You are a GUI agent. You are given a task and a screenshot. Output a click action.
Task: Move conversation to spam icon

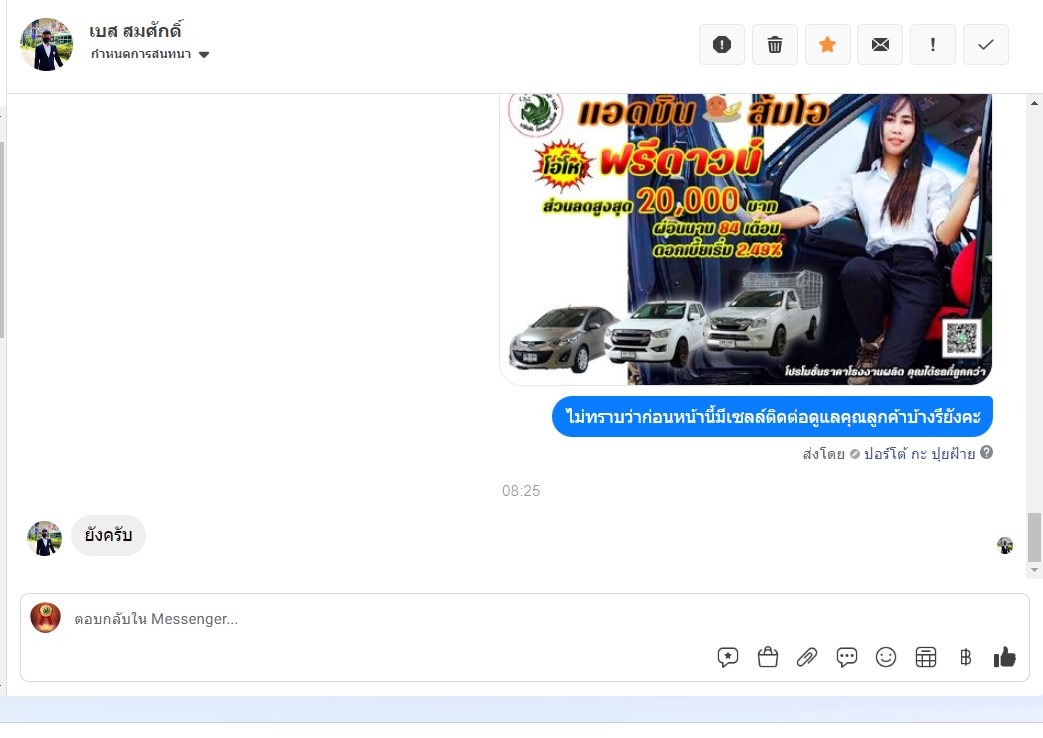(x=722, y=45)
